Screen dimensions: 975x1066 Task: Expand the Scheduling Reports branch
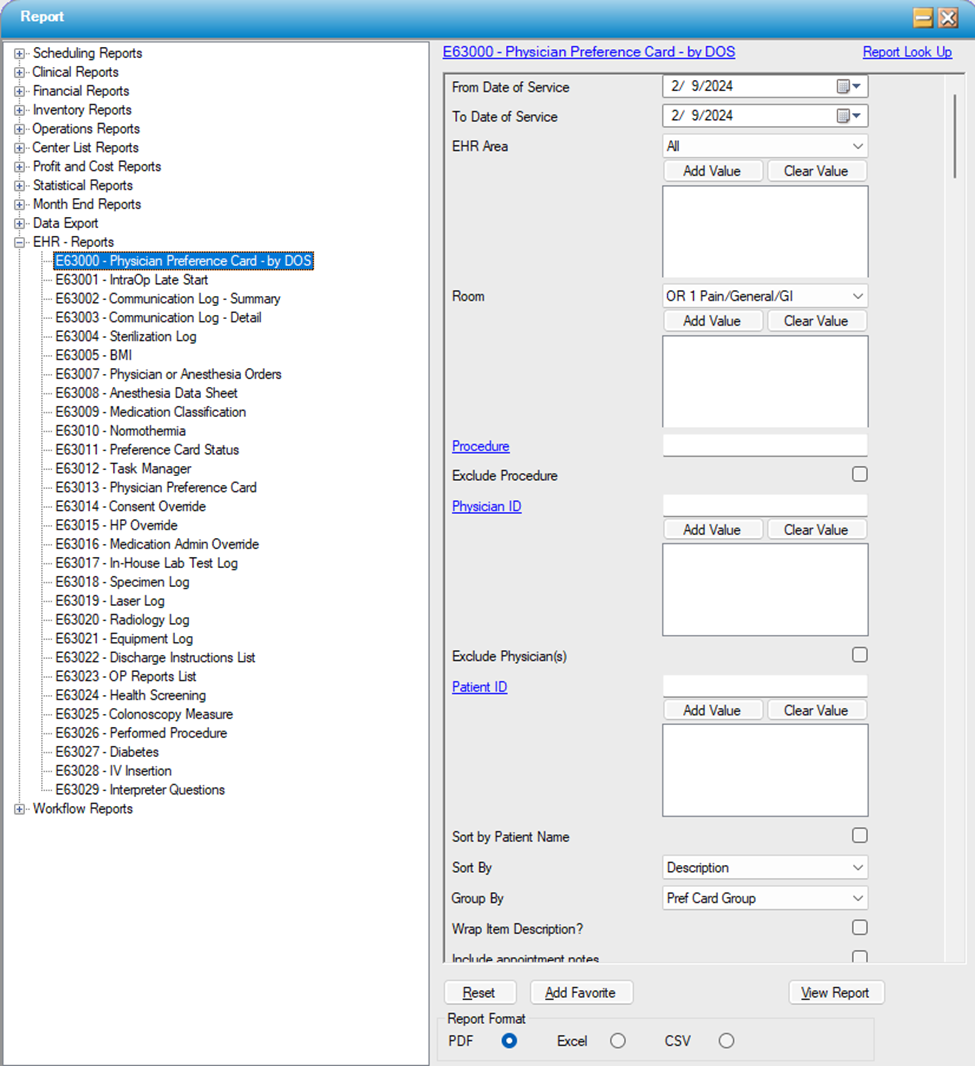tap(21, 53)
